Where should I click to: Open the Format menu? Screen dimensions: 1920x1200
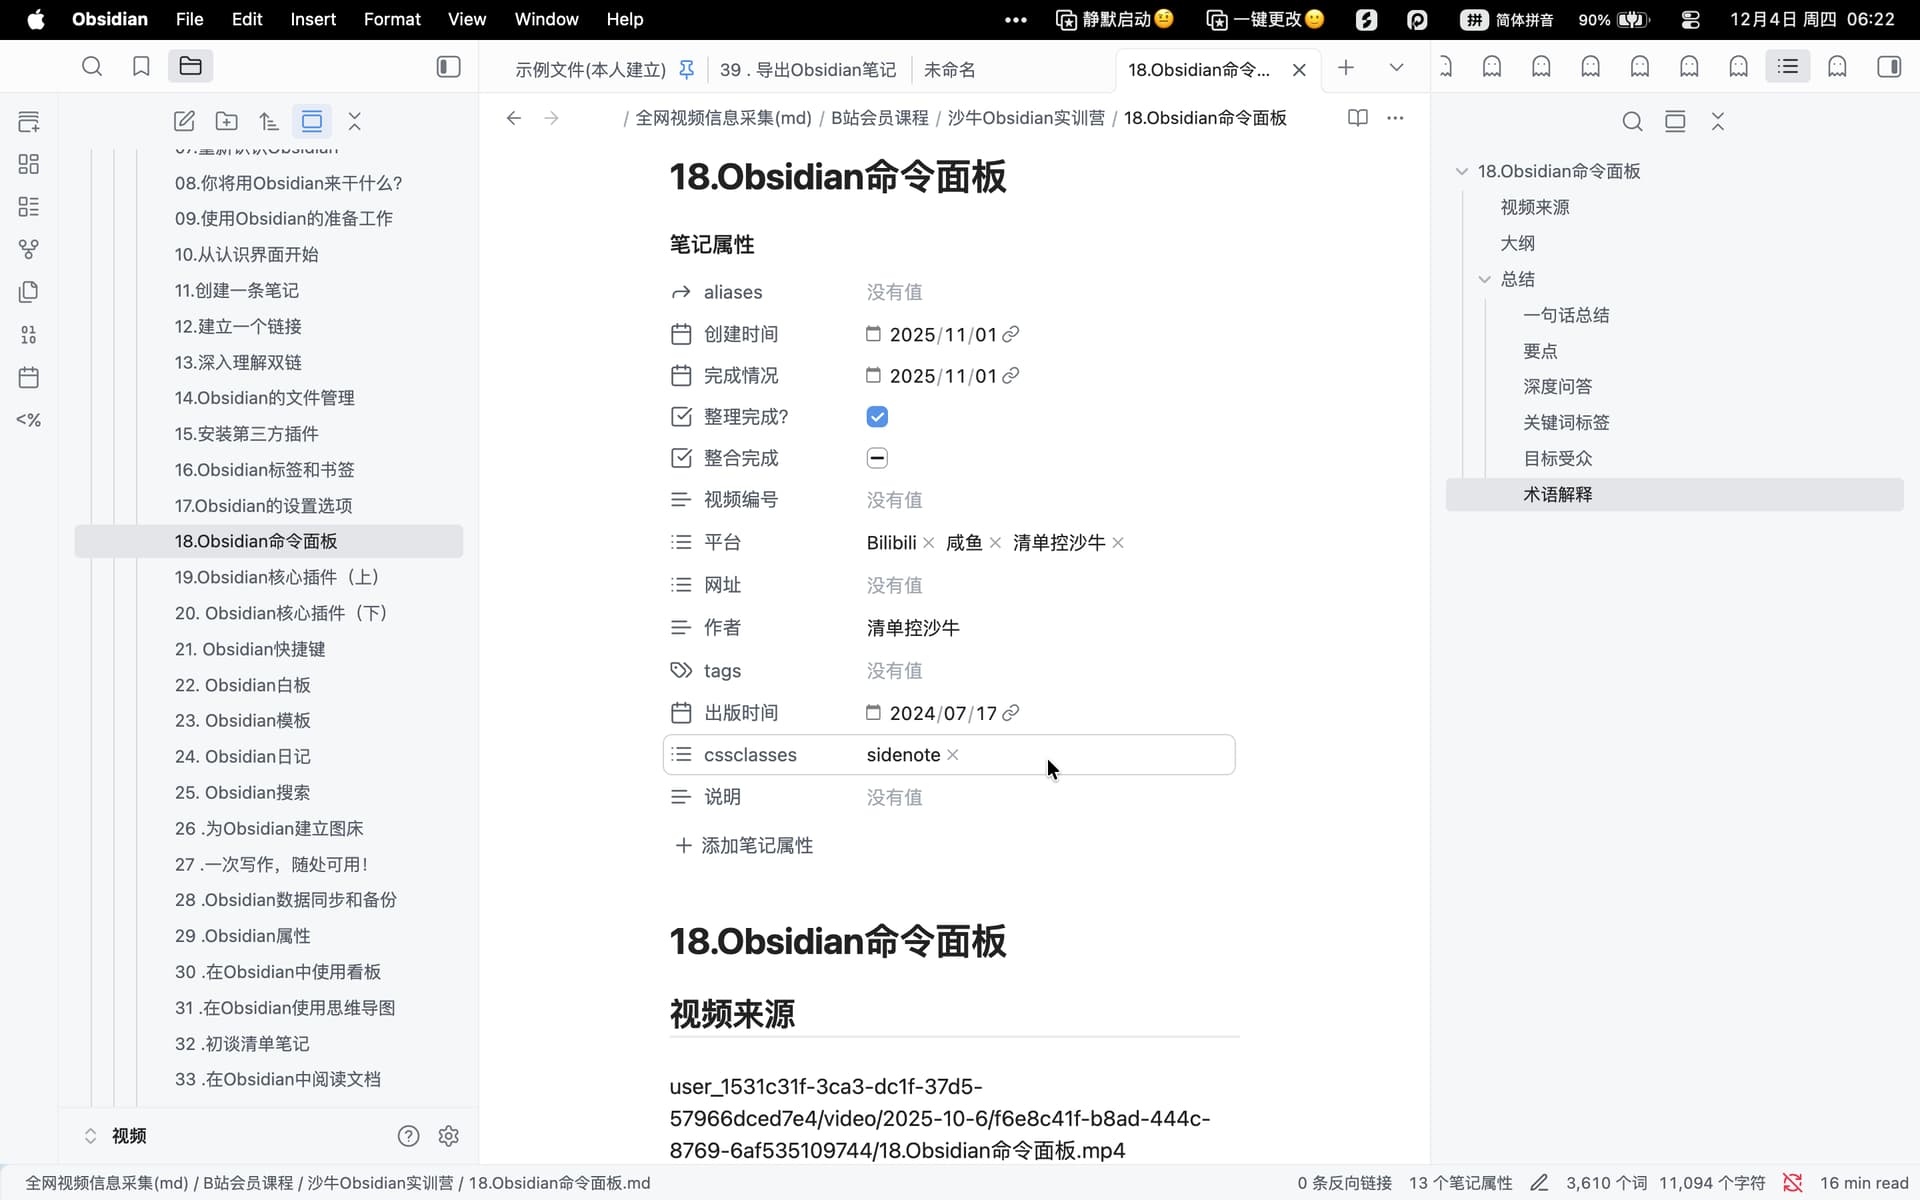391,19
